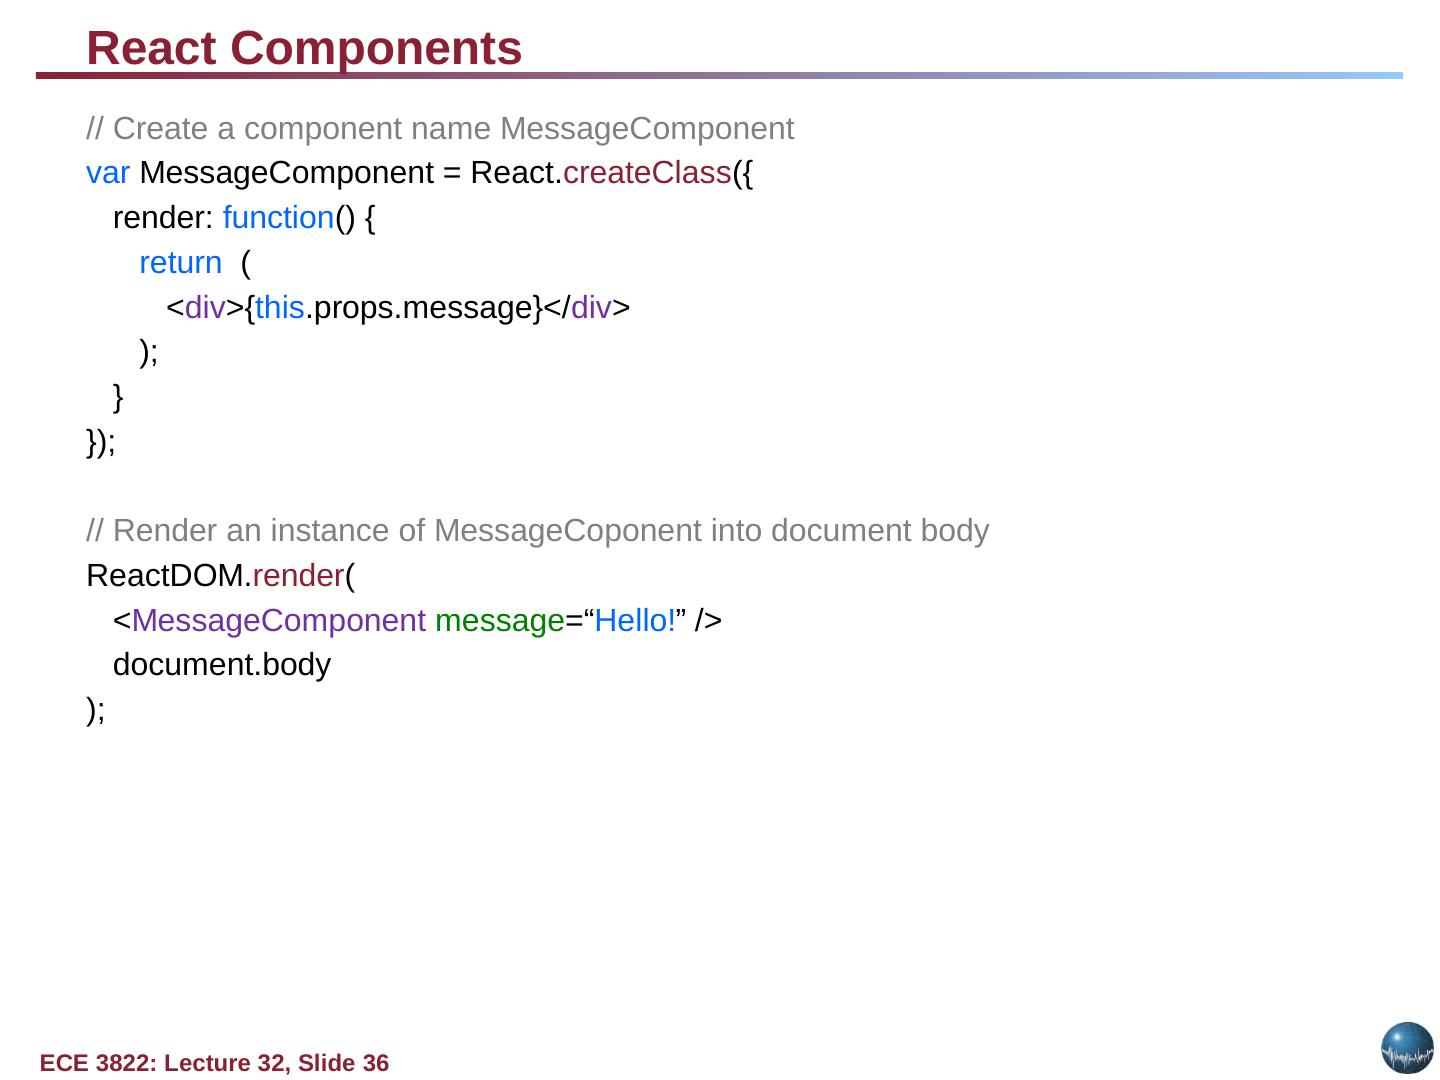Click the blue "Hello!" string value
Image resolution: width=1440 pixels, height=1080 pixels.
(636, 621)
